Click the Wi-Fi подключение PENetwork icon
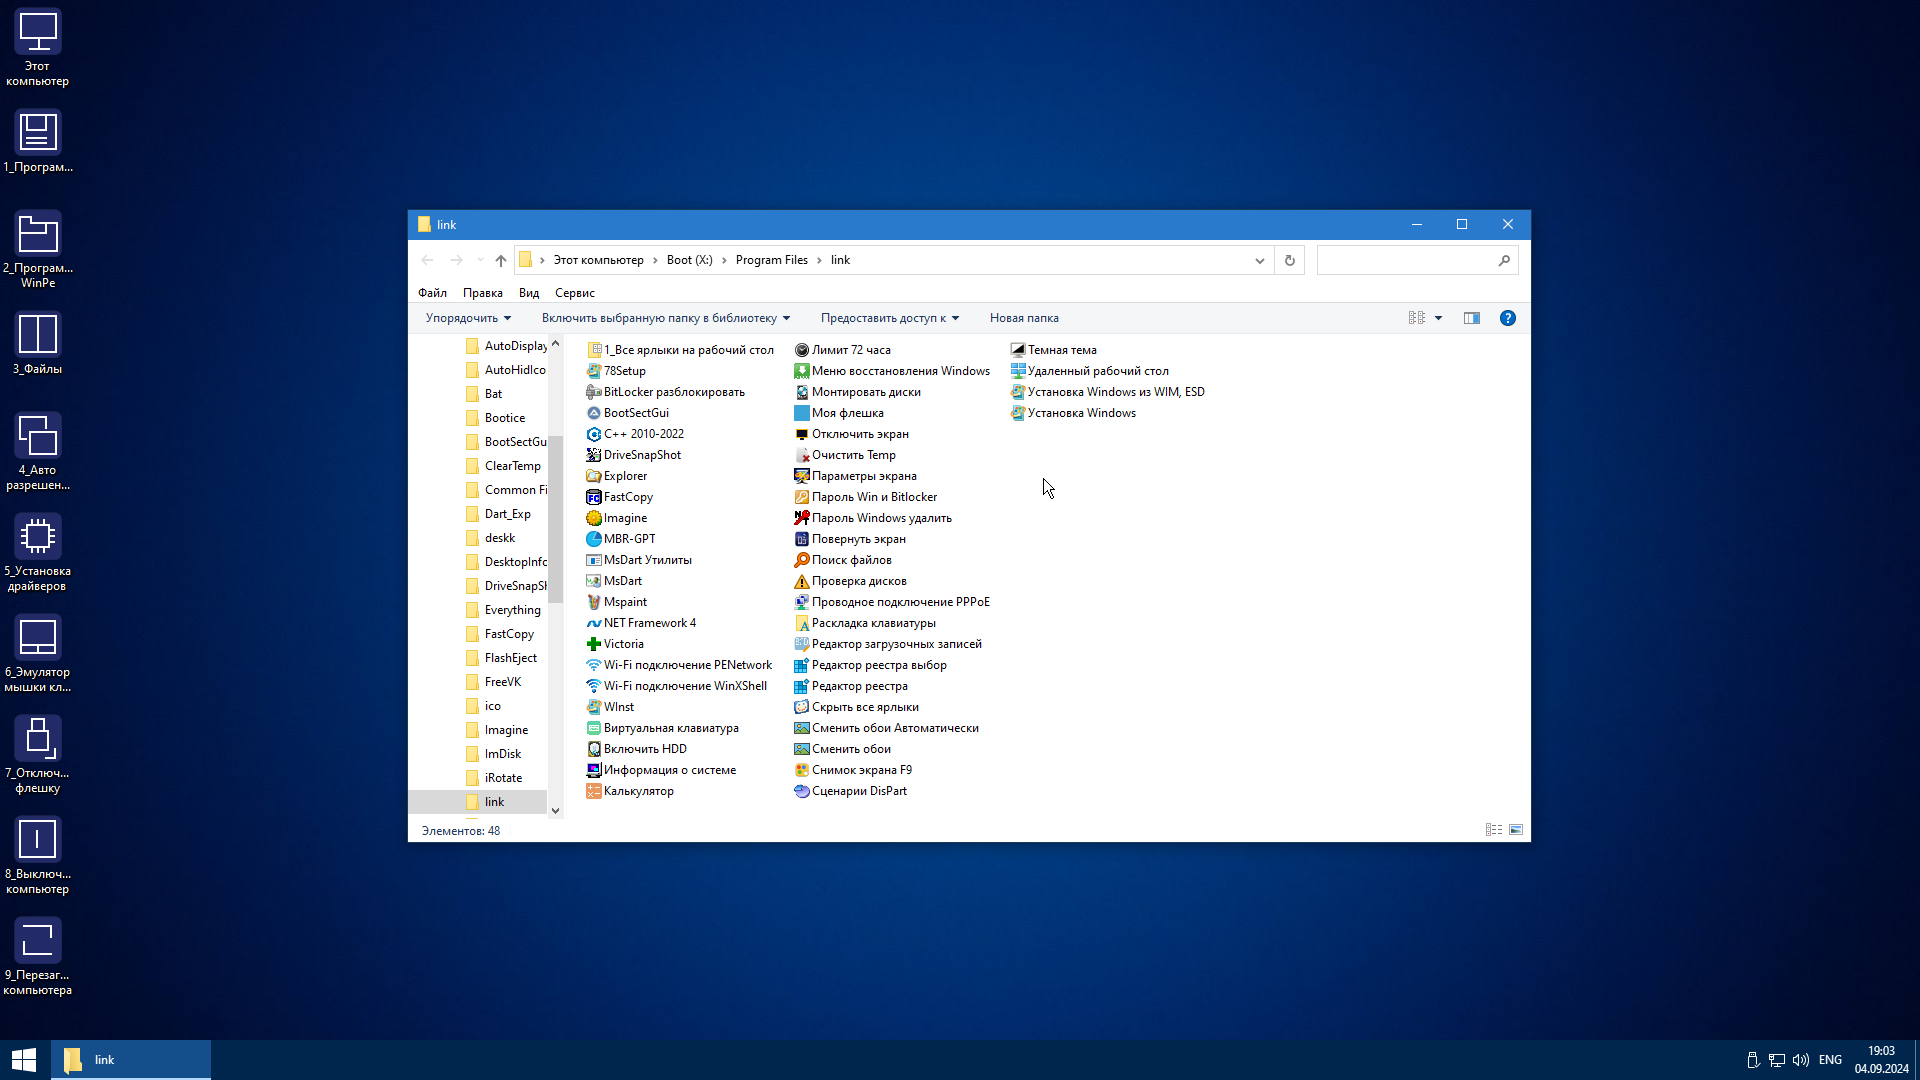The height and width of the screenshot is (1080, 1920). [x=593, y=665]
